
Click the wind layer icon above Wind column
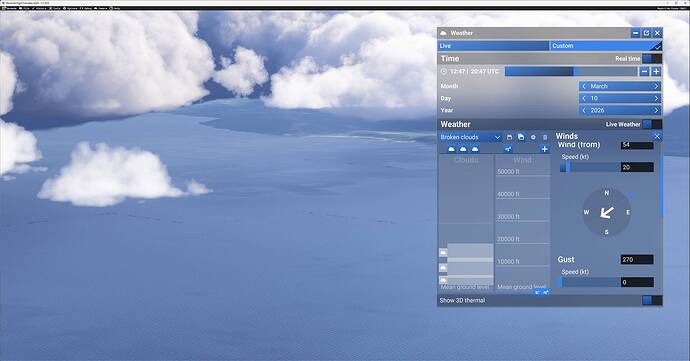coord(508,149)
